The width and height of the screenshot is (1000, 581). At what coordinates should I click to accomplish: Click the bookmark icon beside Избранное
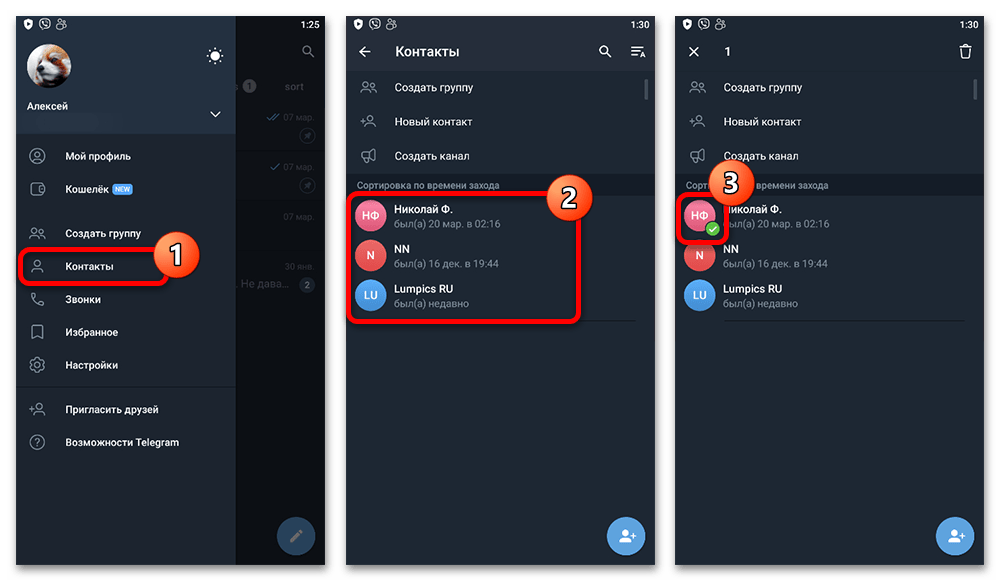(x=38, y=332)
